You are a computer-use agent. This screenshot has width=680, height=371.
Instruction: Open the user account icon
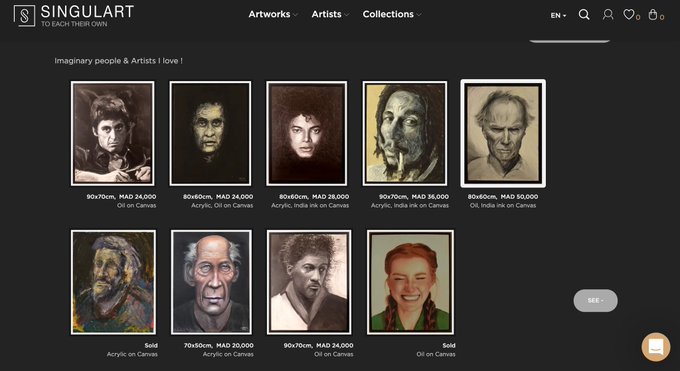point(608,15)
